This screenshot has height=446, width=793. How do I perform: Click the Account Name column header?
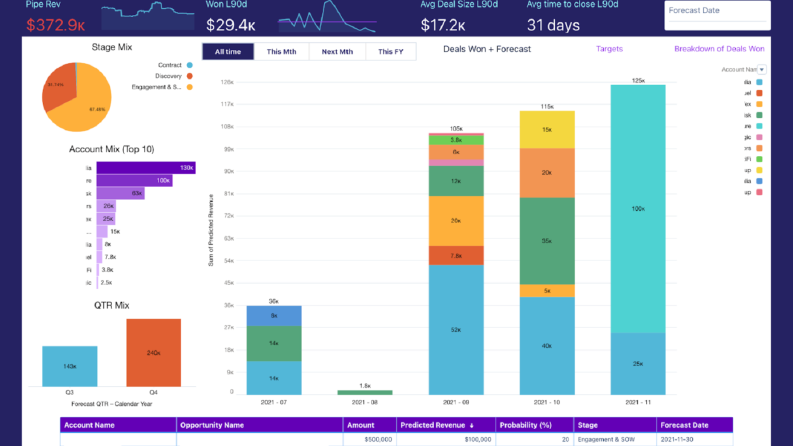tap(118, 425)
